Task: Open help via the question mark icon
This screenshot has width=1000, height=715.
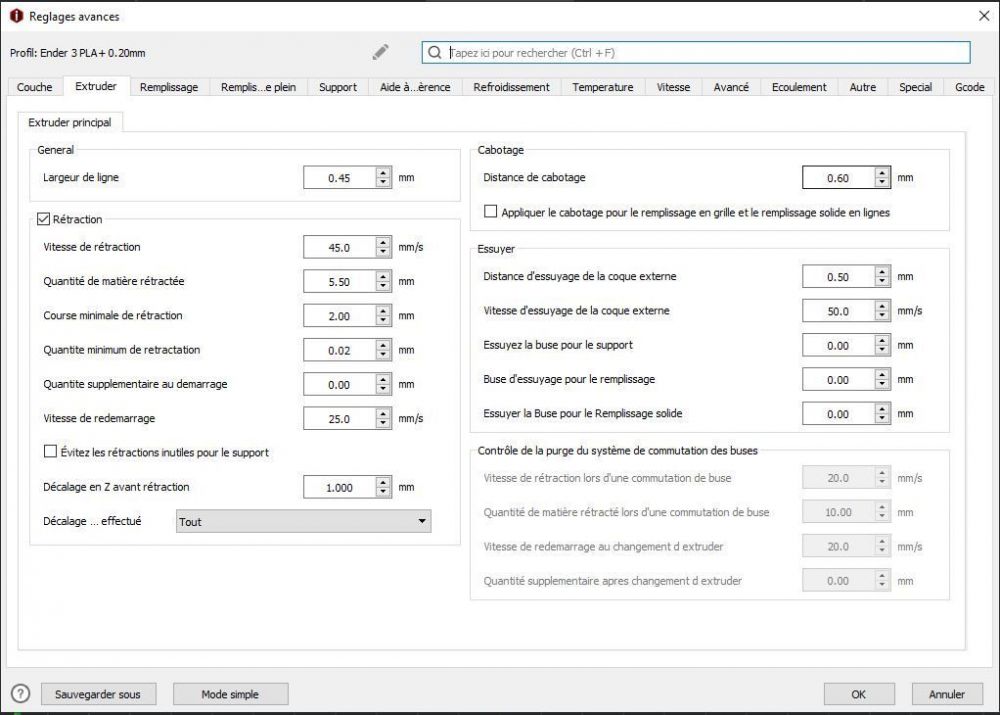Action: point(20,693)
